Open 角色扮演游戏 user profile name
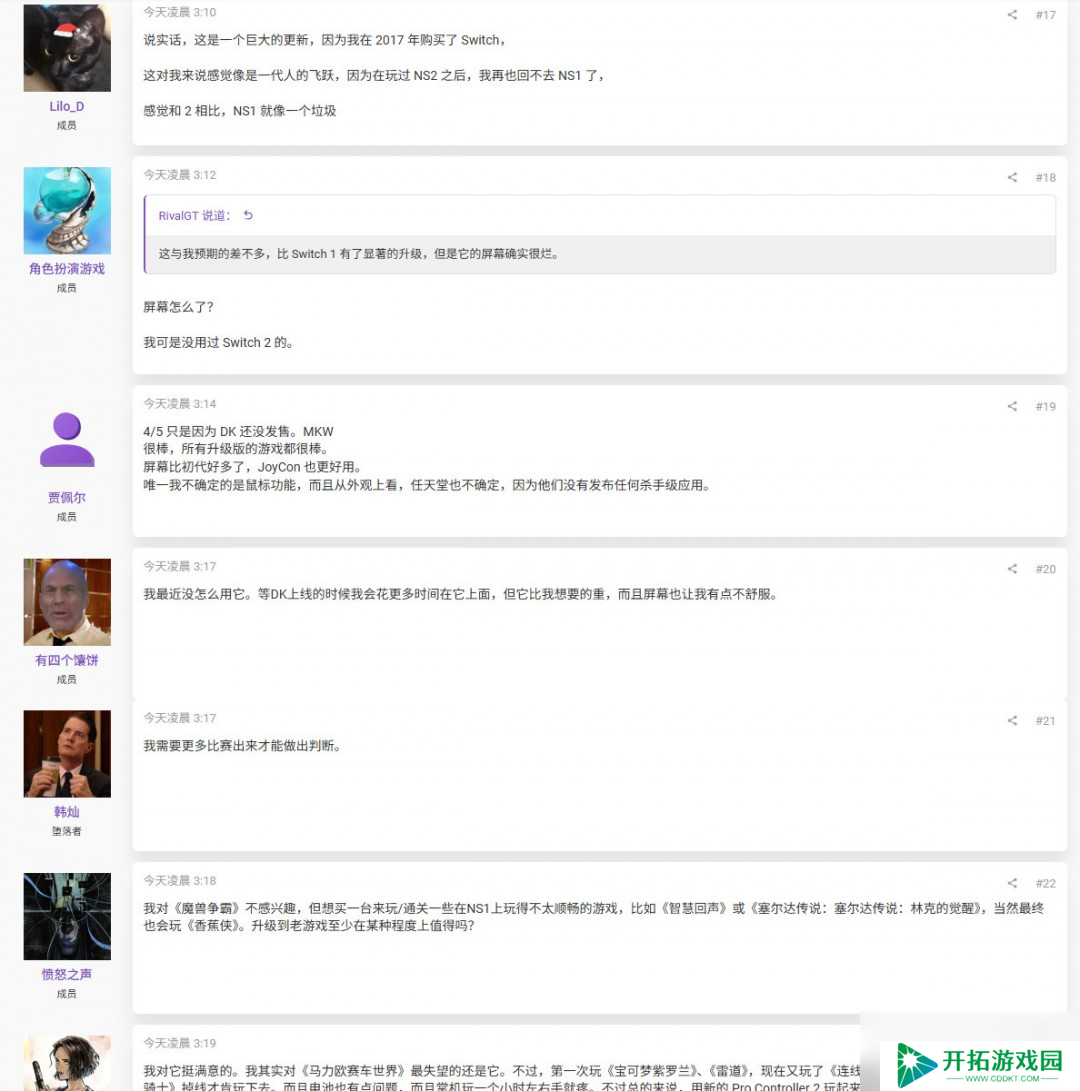Screen dimensions: 1080x1091 tap(67, 269)
